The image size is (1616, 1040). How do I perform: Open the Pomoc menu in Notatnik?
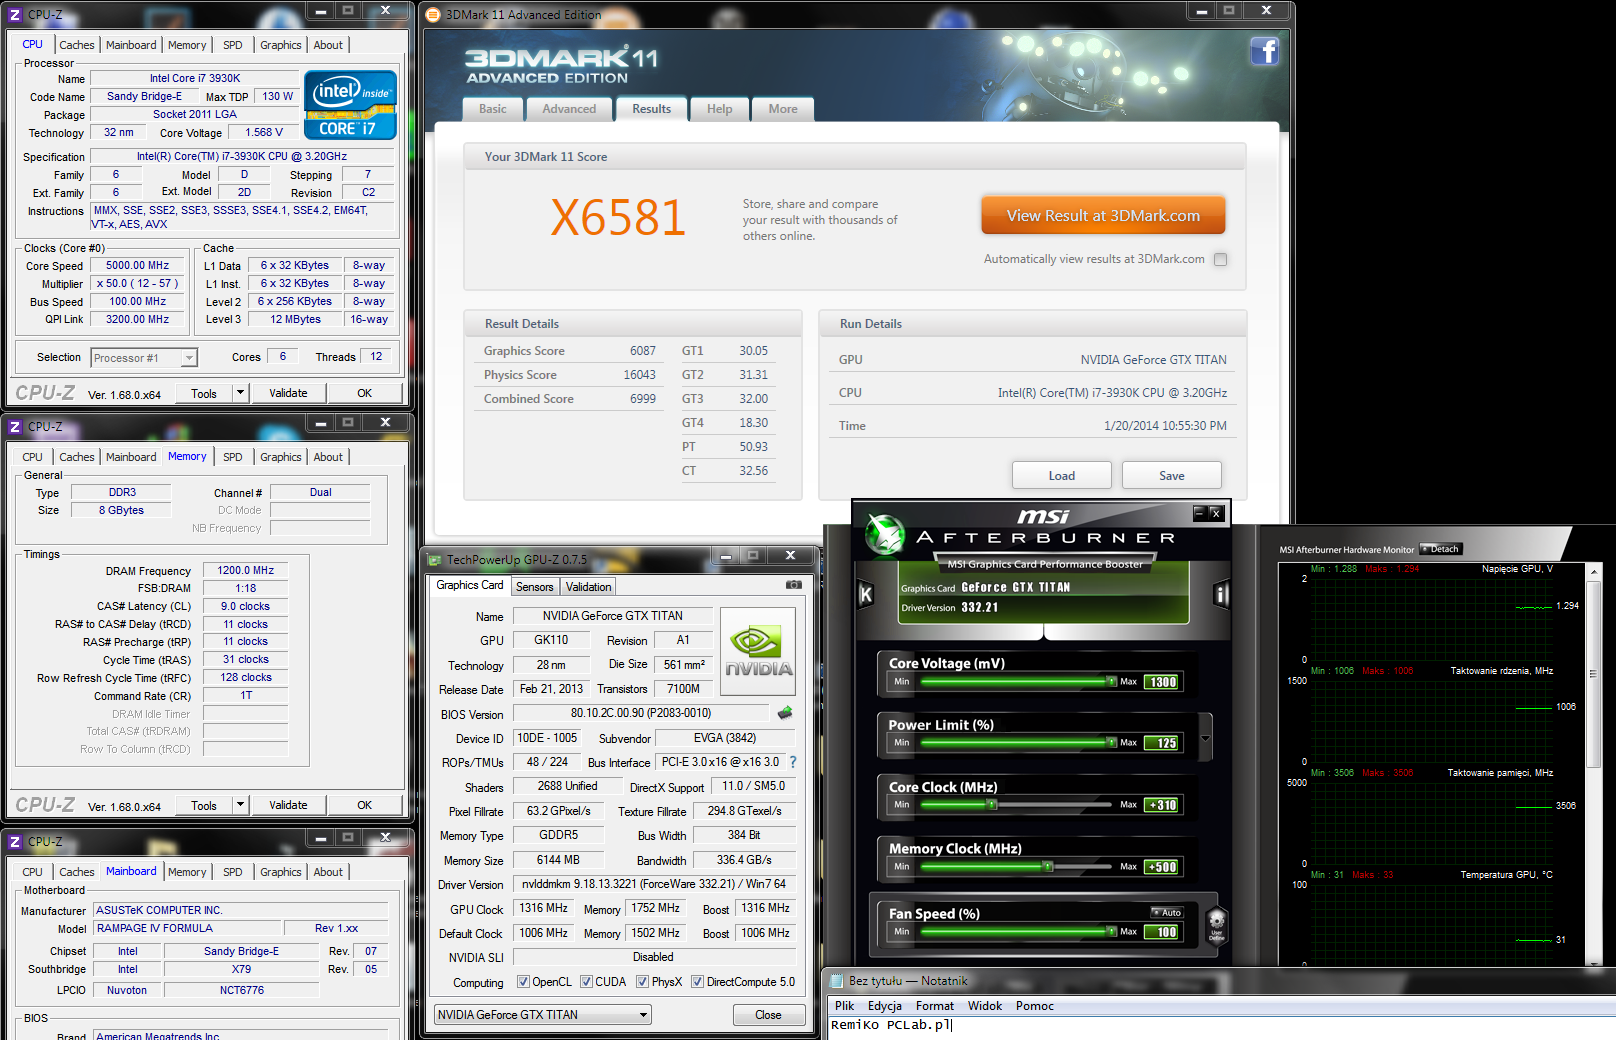point(1035,1006)
